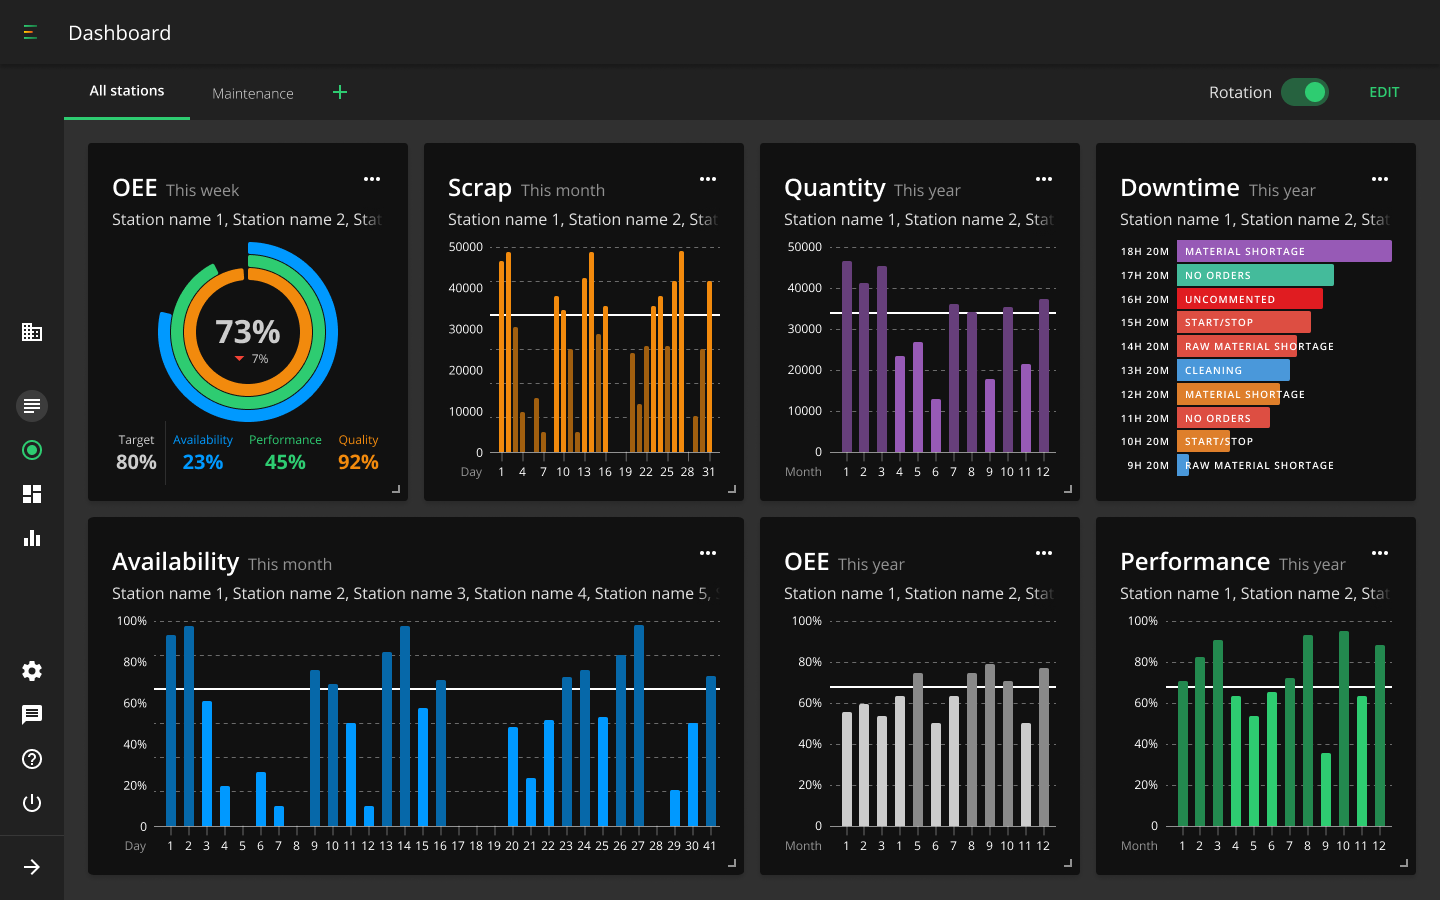This screenshot has width=1440, height=900.
Task: Select the All stations tab
Action: [x=126, y=90]
